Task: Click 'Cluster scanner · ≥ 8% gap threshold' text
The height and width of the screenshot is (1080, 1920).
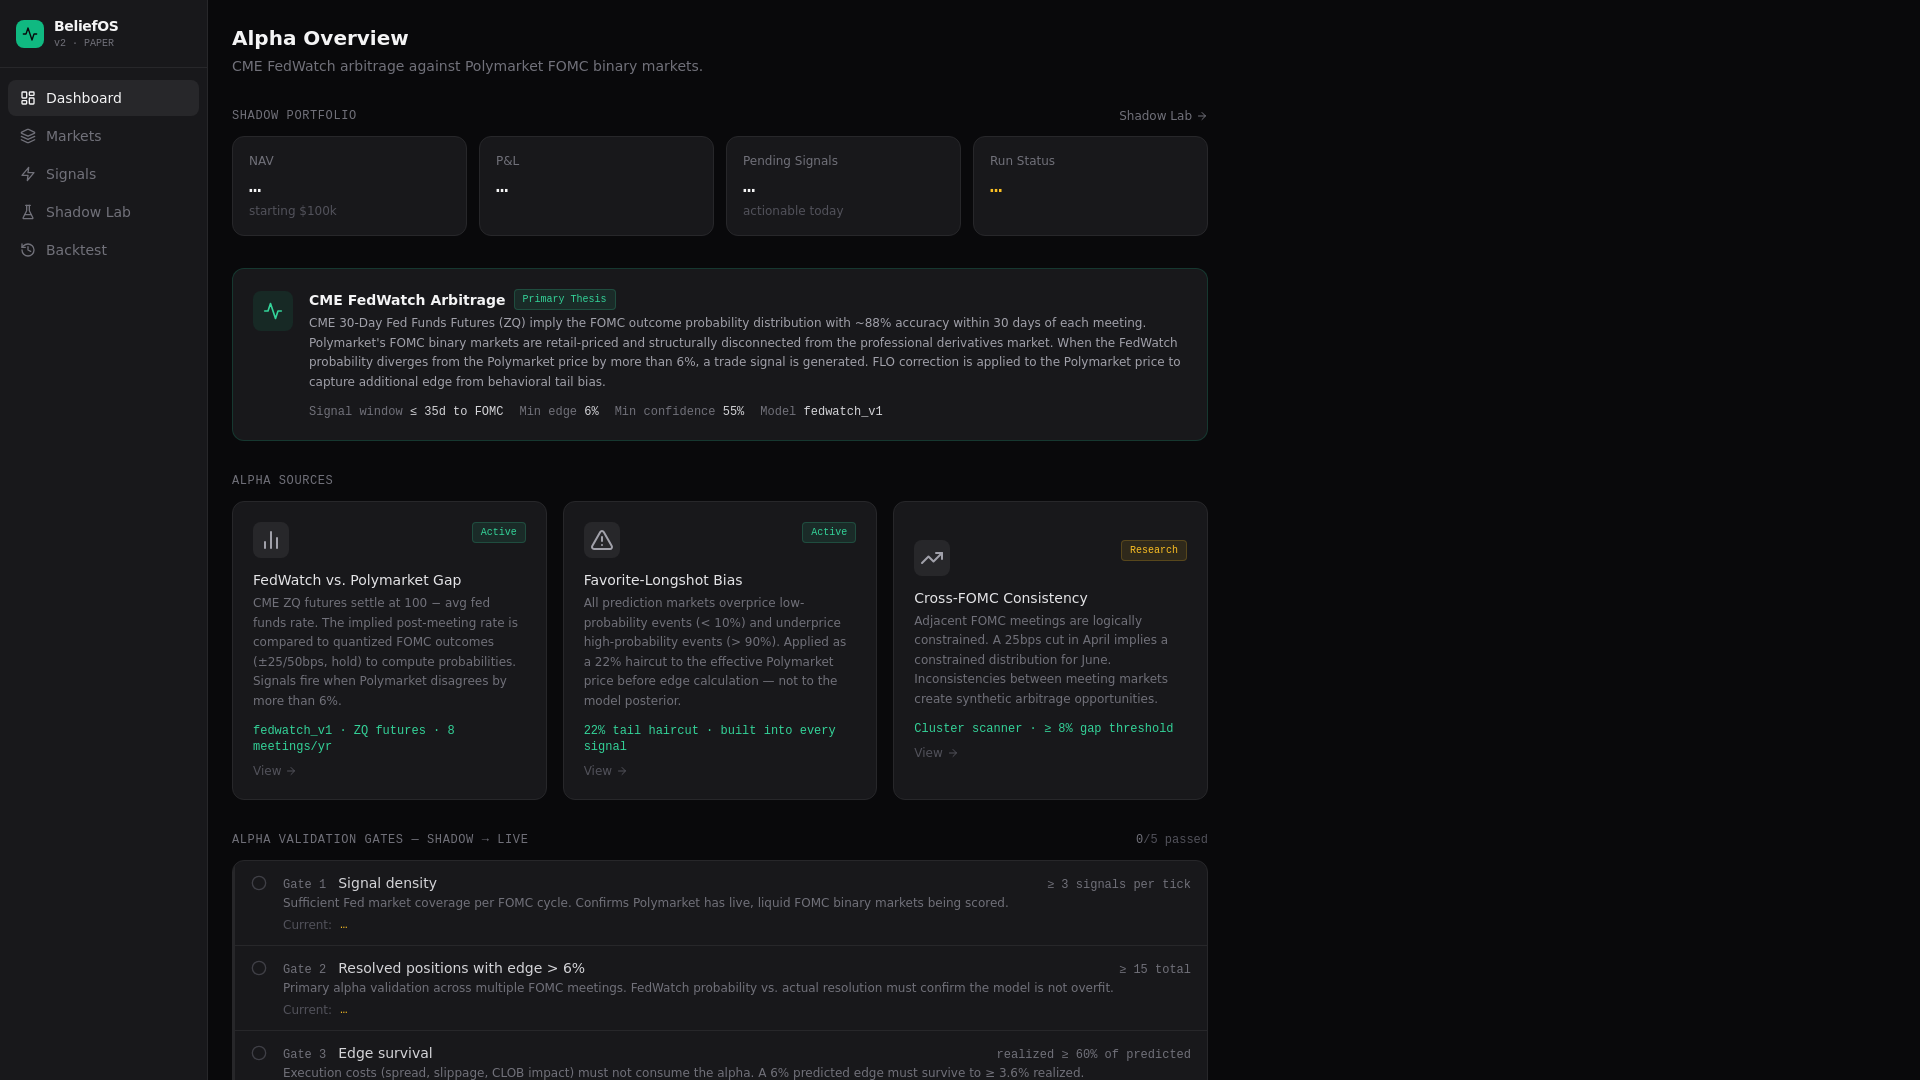Action: pyautogui.click(x=1043, y=729)
